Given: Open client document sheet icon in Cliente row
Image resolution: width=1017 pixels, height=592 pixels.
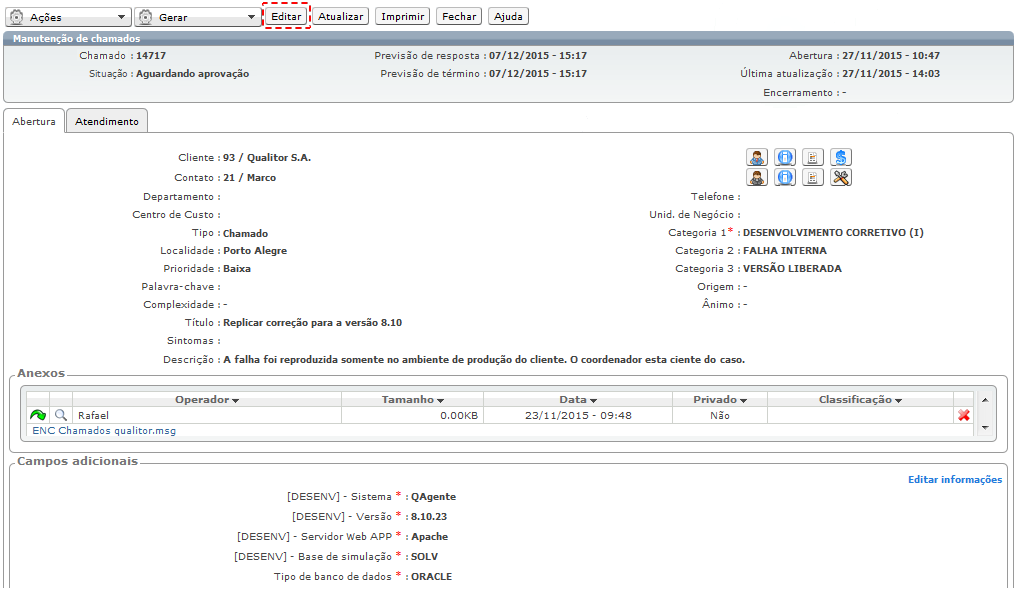Looking at the screenshot, I should click(813, 158).
